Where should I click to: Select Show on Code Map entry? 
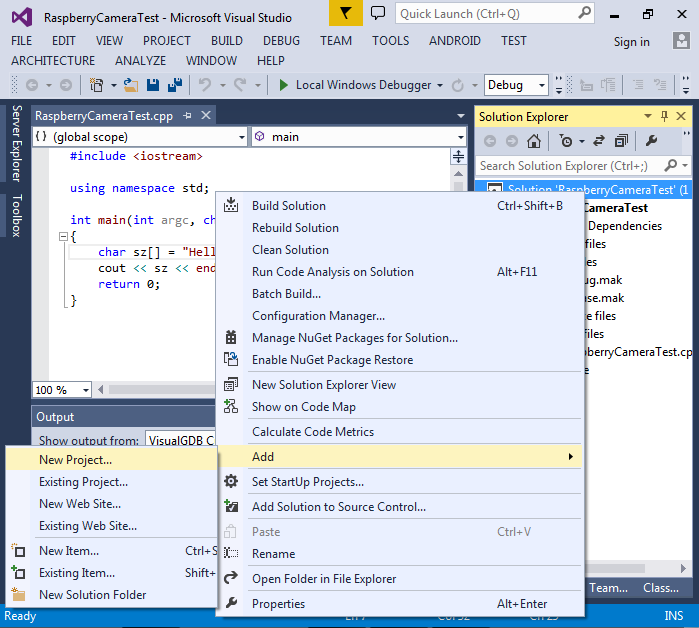click(400, 407)
